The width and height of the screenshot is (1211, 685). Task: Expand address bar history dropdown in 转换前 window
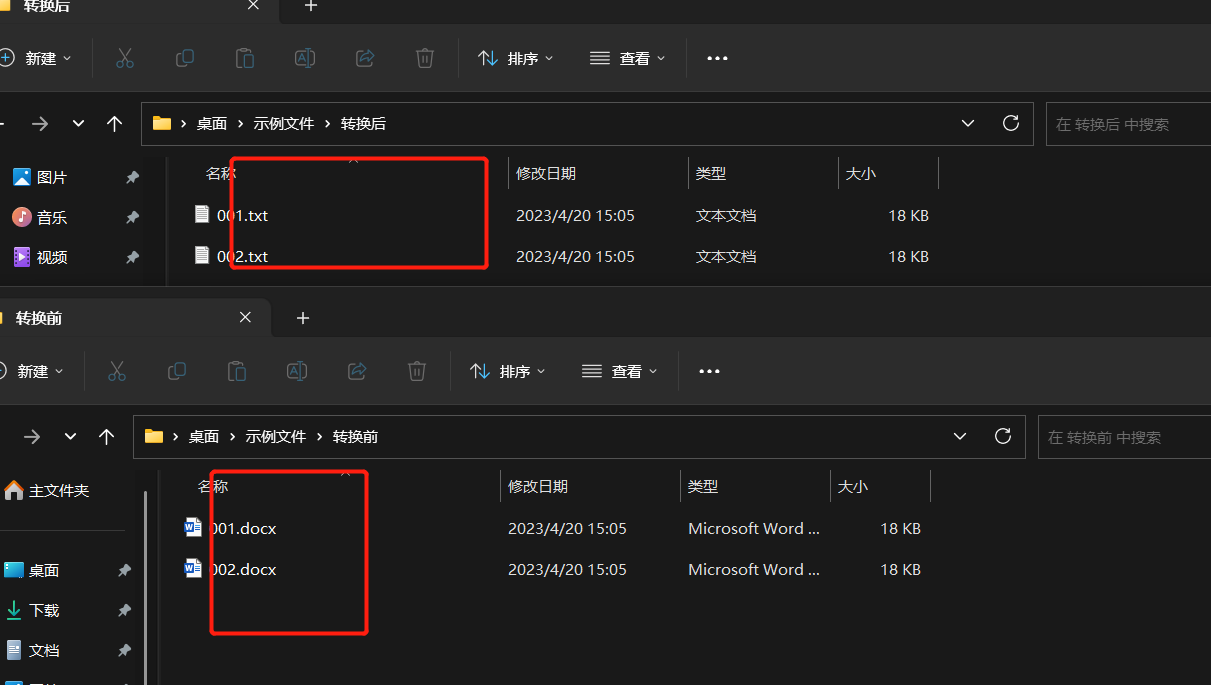(960, 436)
